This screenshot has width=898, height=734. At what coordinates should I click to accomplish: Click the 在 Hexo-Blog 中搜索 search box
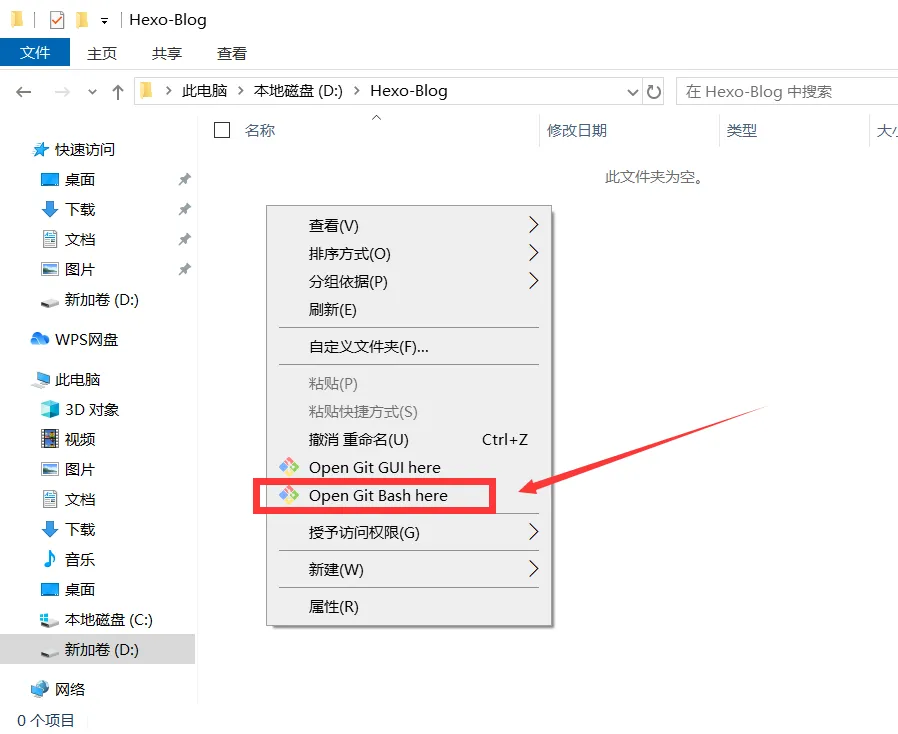click(x=790, y=91)
